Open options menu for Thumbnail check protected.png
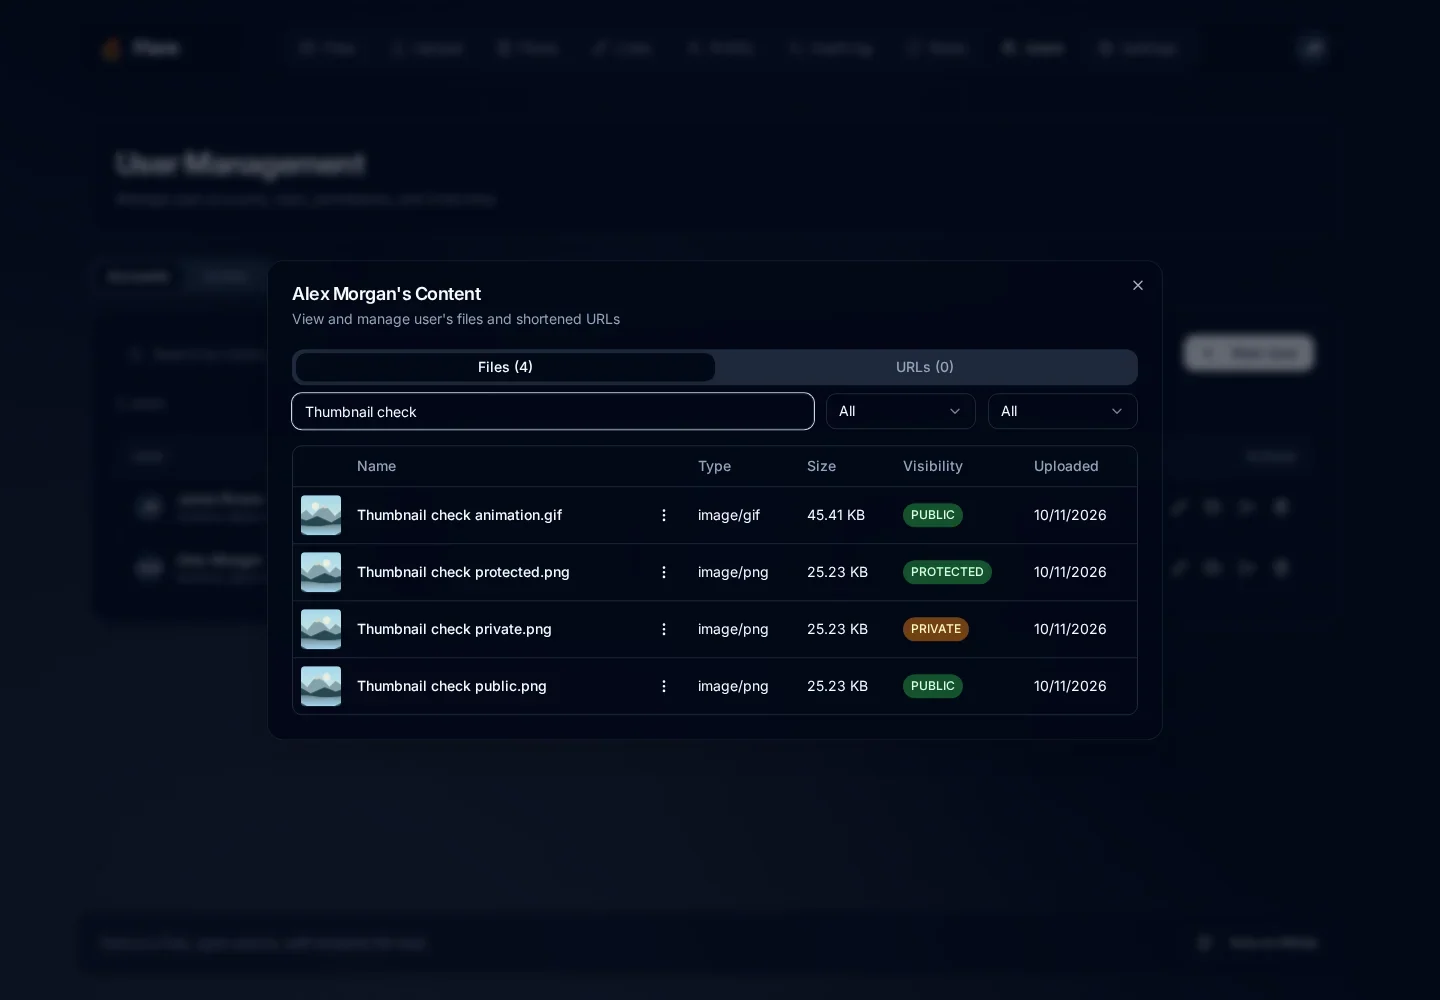 [664, 572]
